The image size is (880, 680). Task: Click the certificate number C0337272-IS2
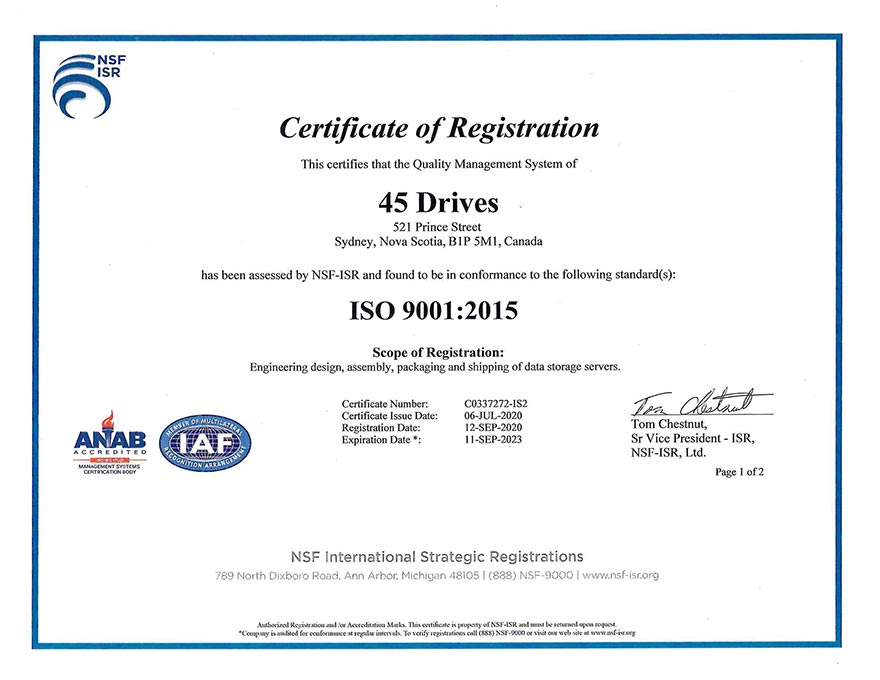coord(499,403)
